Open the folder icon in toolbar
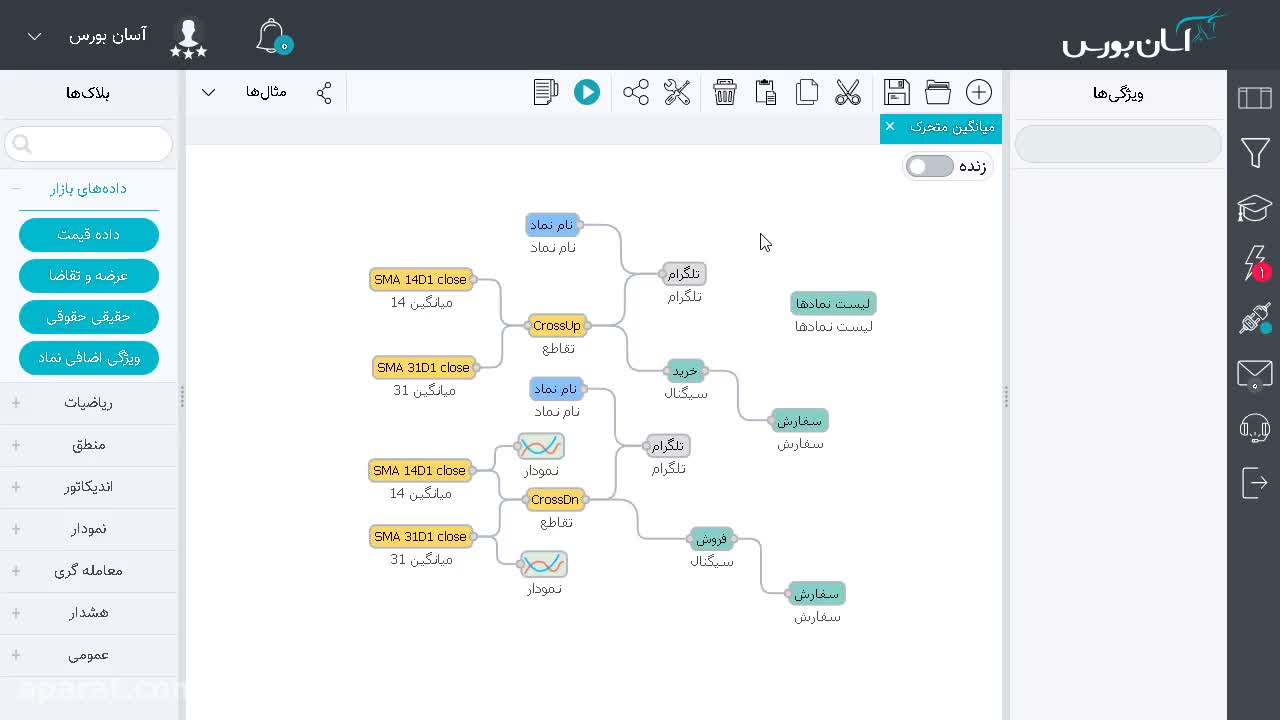1280x720 pixels. (938, 92)
